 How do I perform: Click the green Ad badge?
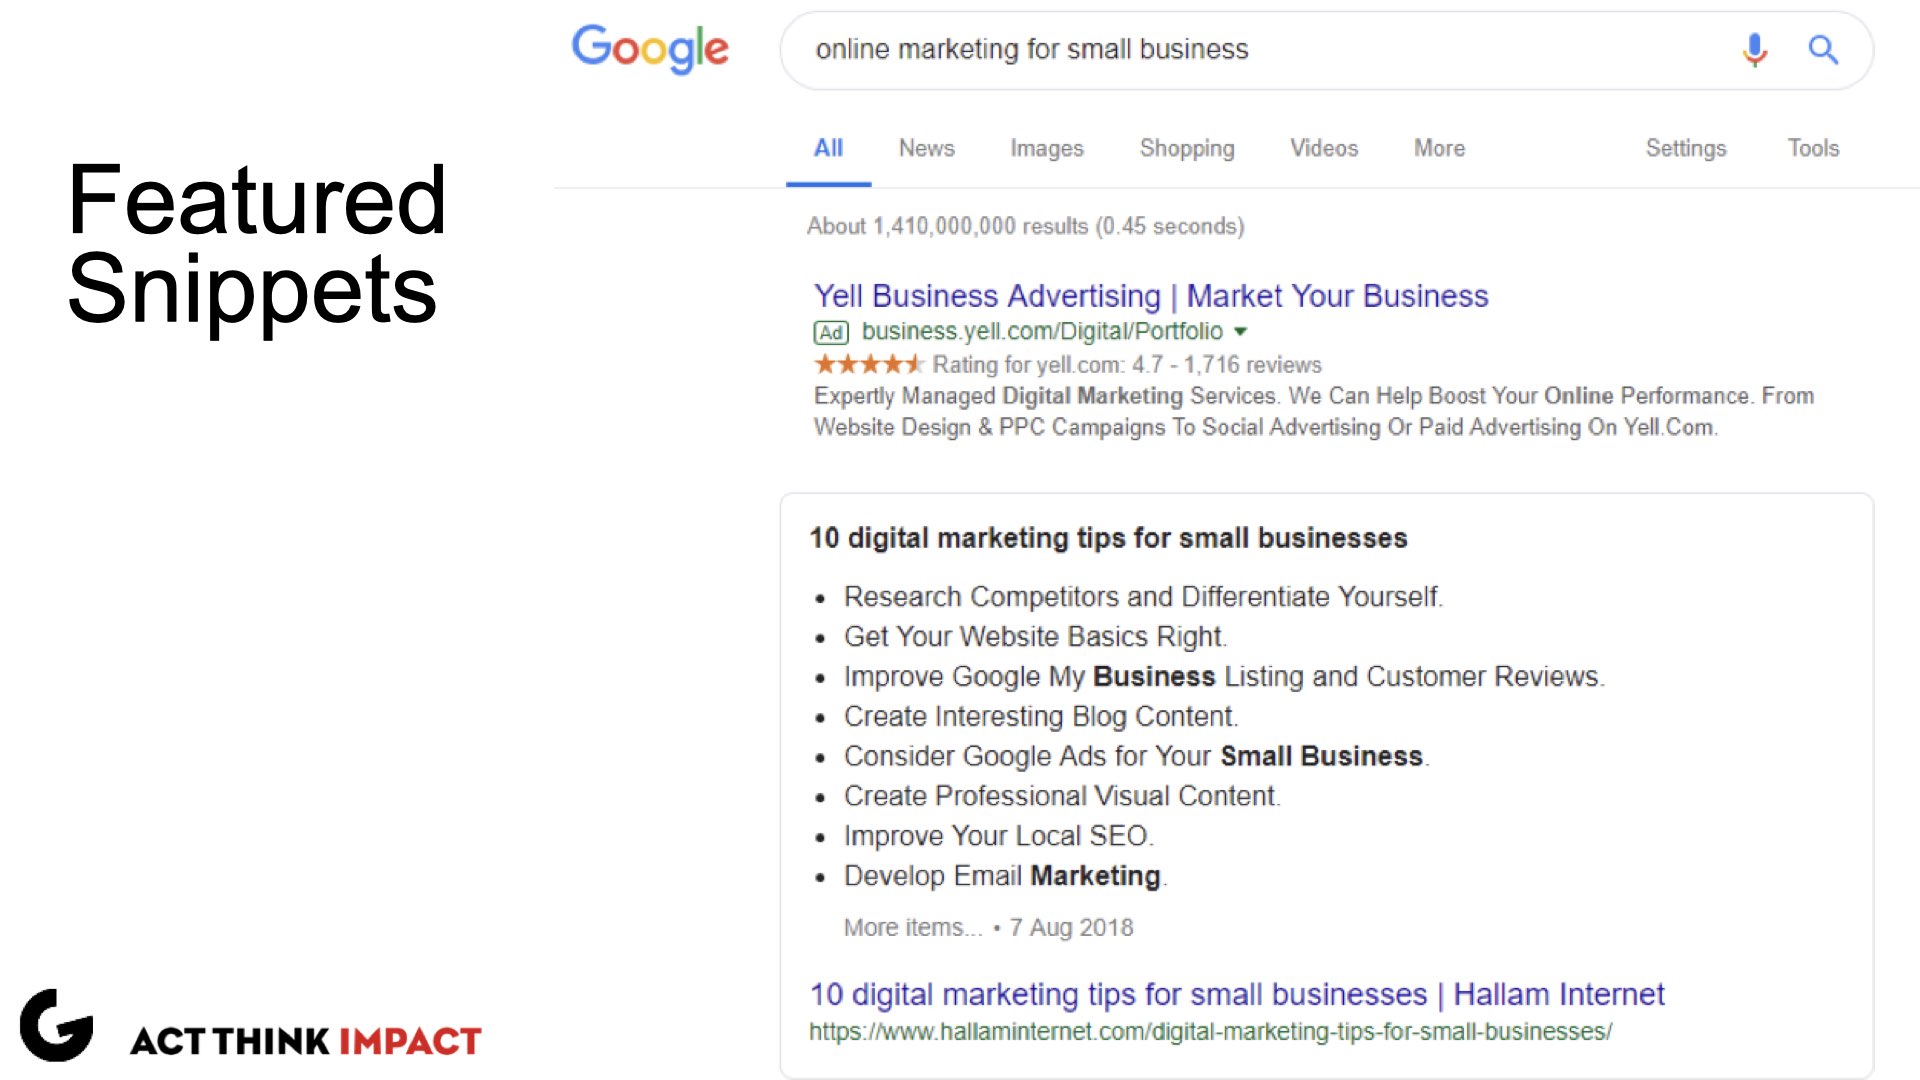pyautogui.click(x=831, y=332)
